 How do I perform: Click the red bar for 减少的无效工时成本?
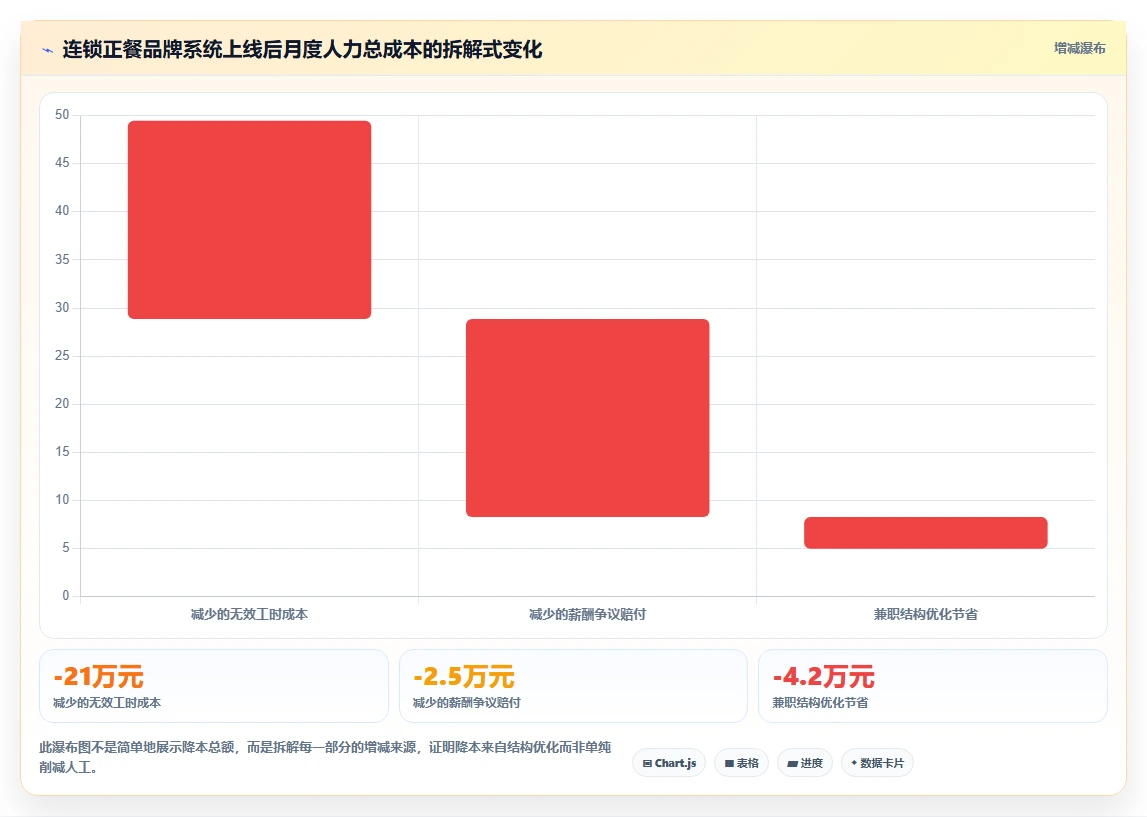(249, 219)
